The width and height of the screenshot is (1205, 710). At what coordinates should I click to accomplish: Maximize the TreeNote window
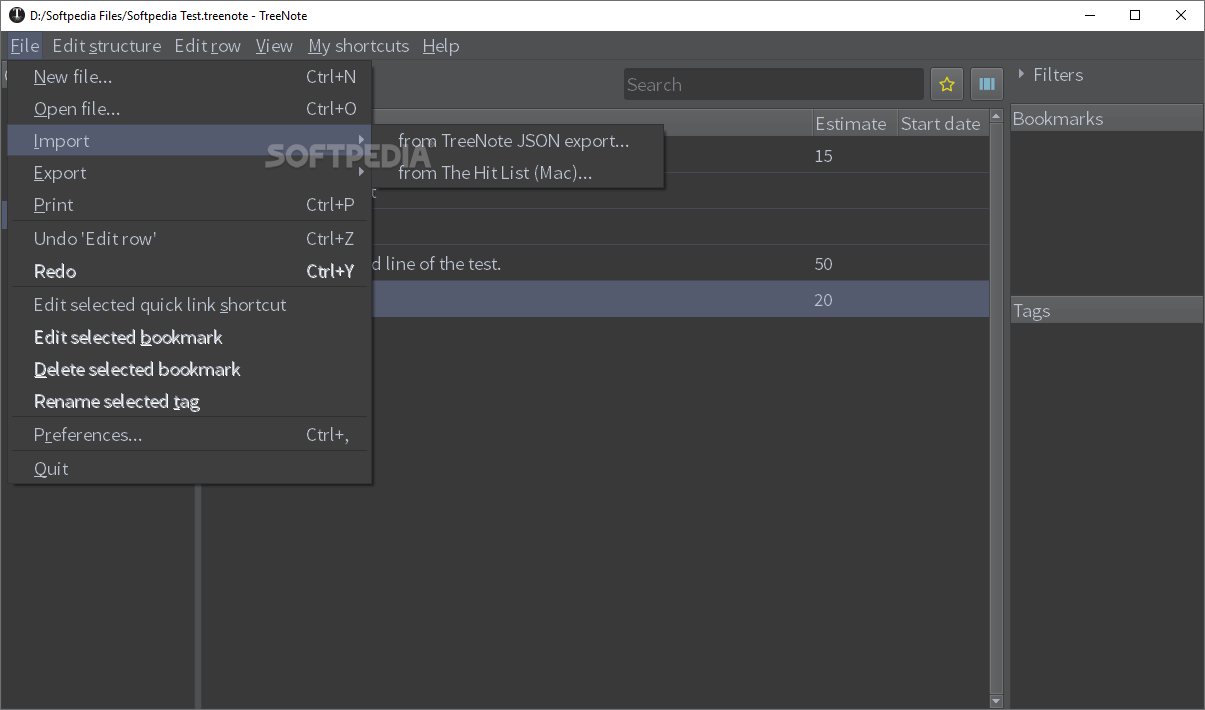tap(1135, 15)
